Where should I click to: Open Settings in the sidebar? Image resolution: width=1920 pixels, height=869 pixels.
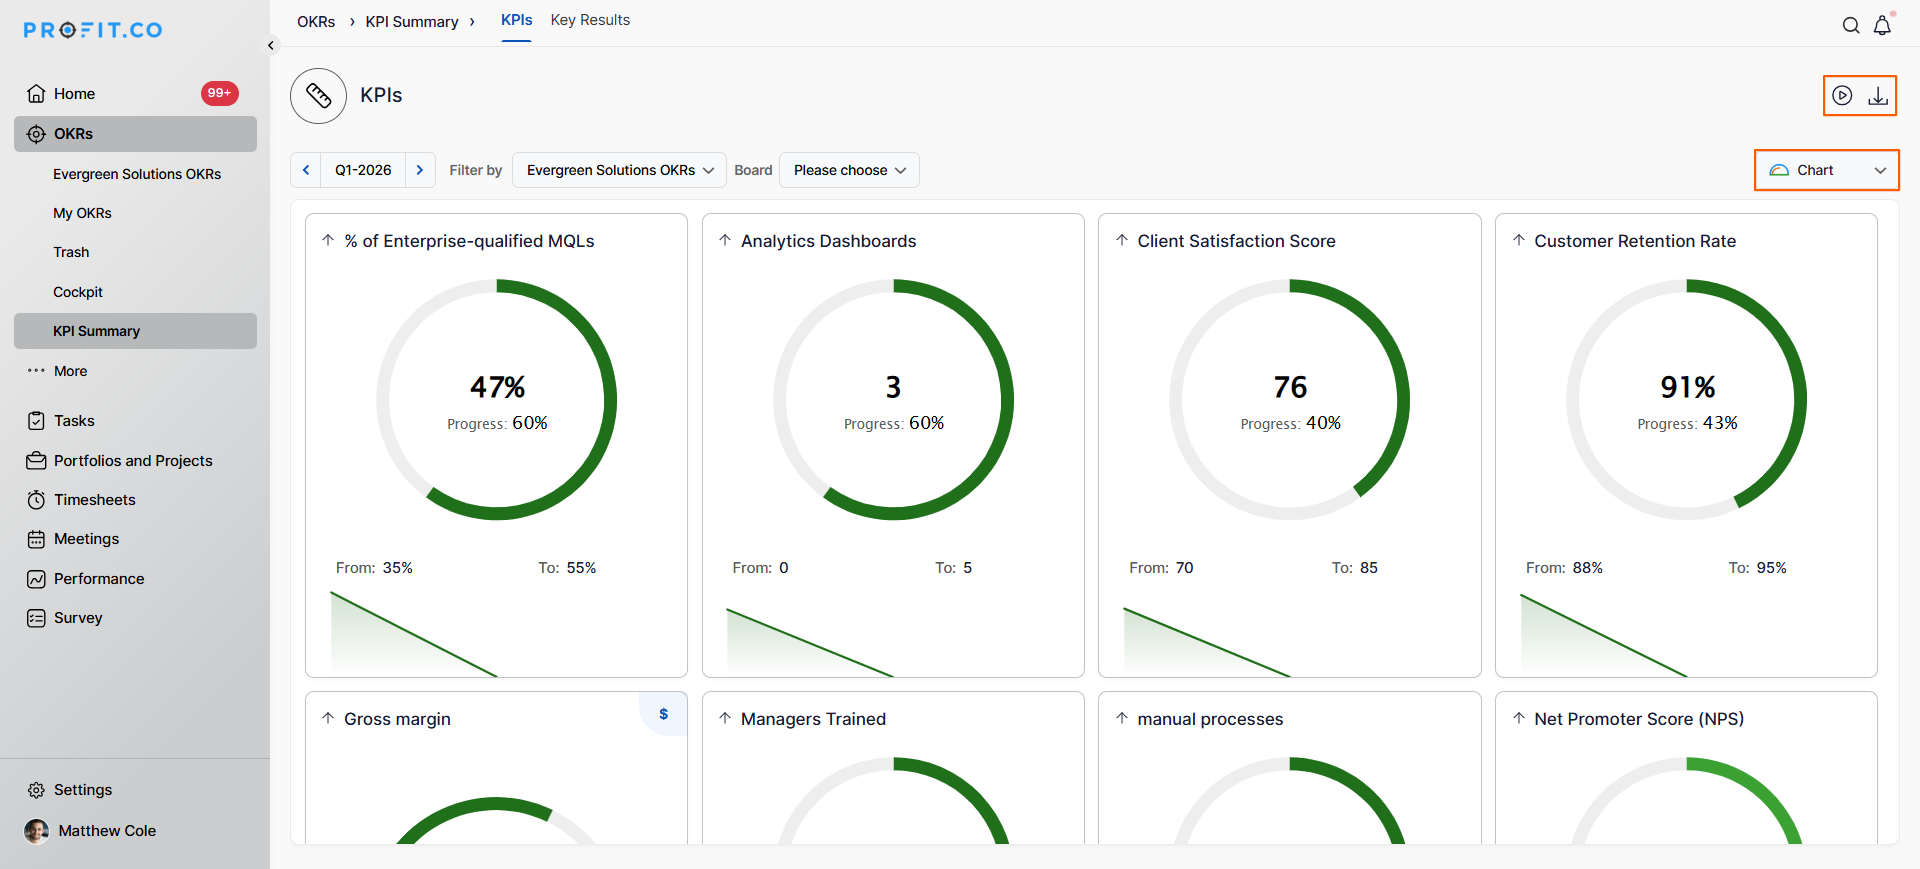(82, 790)
